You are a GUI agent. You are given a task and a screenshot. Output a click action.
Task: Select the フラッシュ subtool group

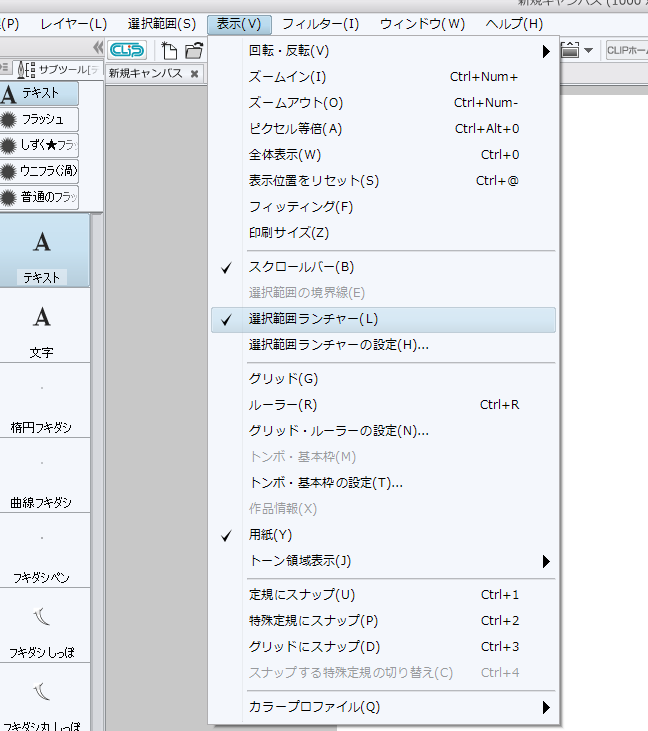pos(39,120)
